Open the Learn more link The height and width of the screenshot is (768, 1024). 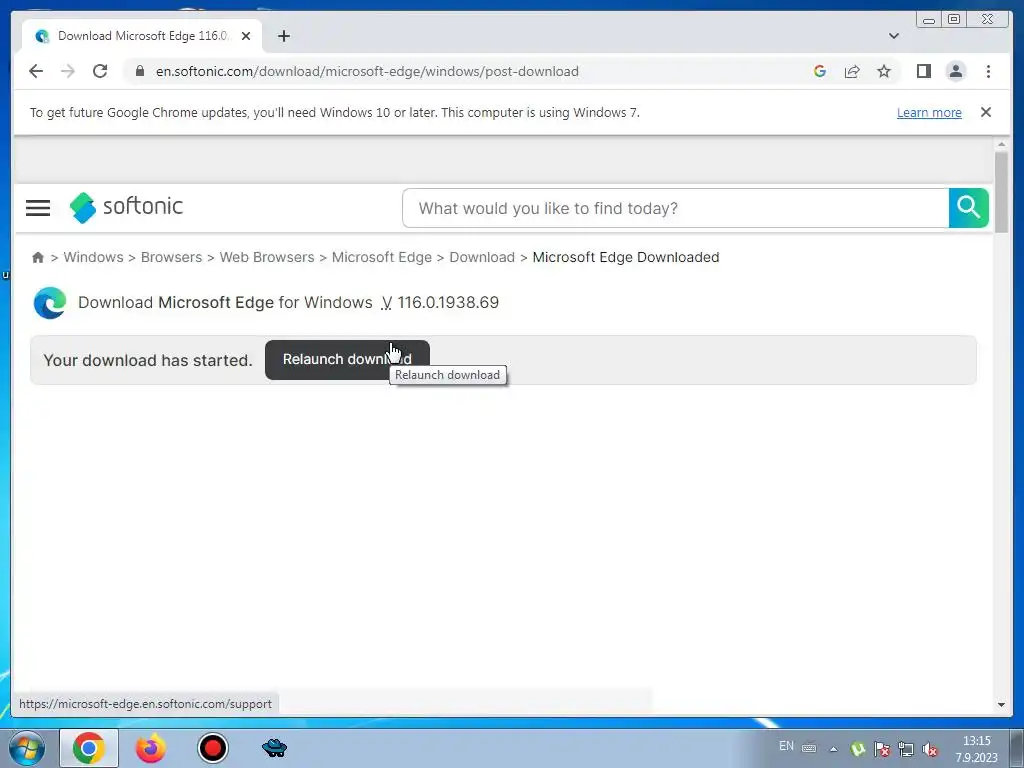[929, 112]
